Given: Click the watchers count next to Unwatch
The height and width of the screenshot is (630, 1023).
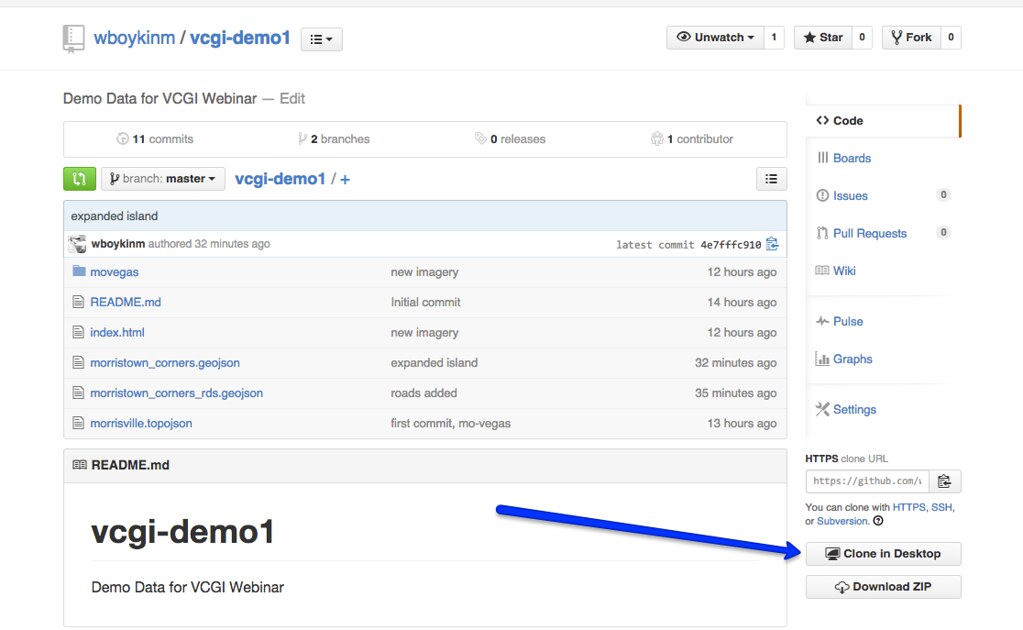Looking at the screenshot, I should coord(774,37).
